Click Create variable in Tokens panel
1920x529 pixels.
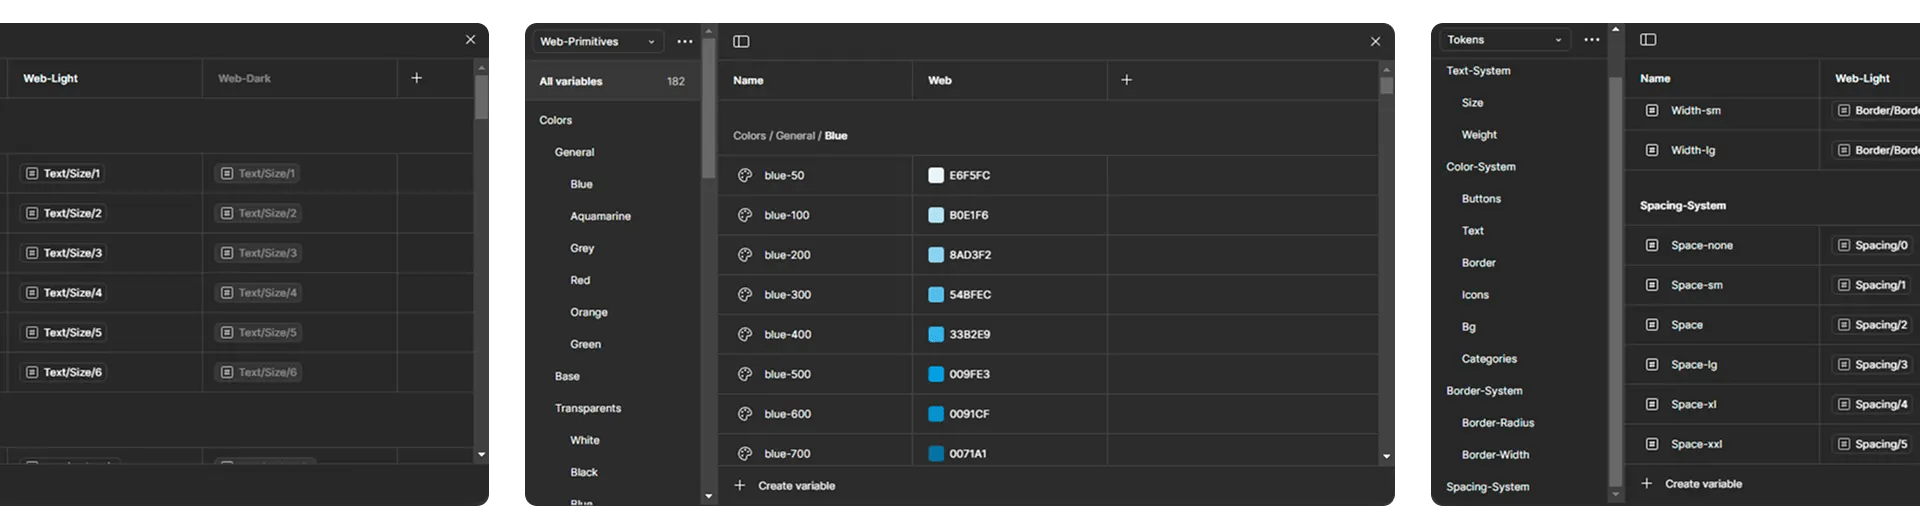(1692, 483)
